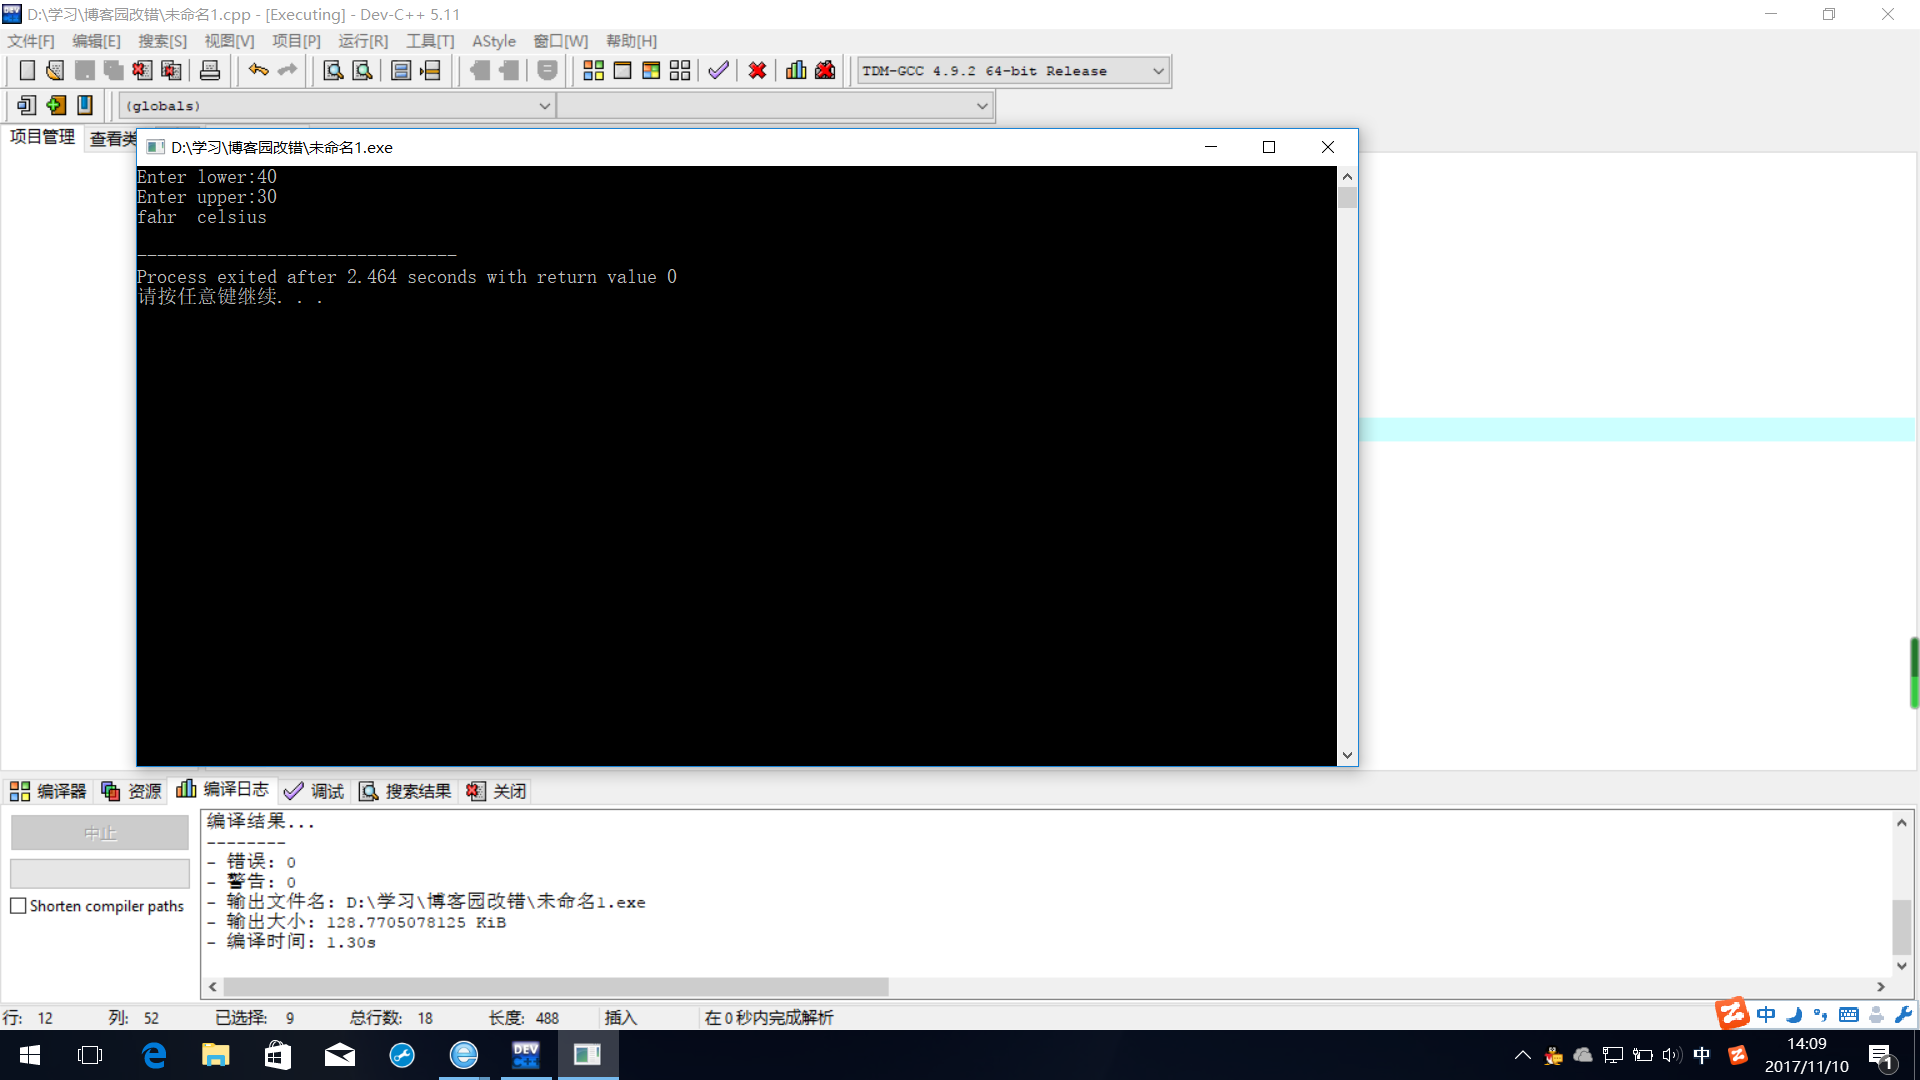The width and height of the screenshot is (1920, 1080).
Task: Open the 运行[R] menu
Action: (363, 41)
